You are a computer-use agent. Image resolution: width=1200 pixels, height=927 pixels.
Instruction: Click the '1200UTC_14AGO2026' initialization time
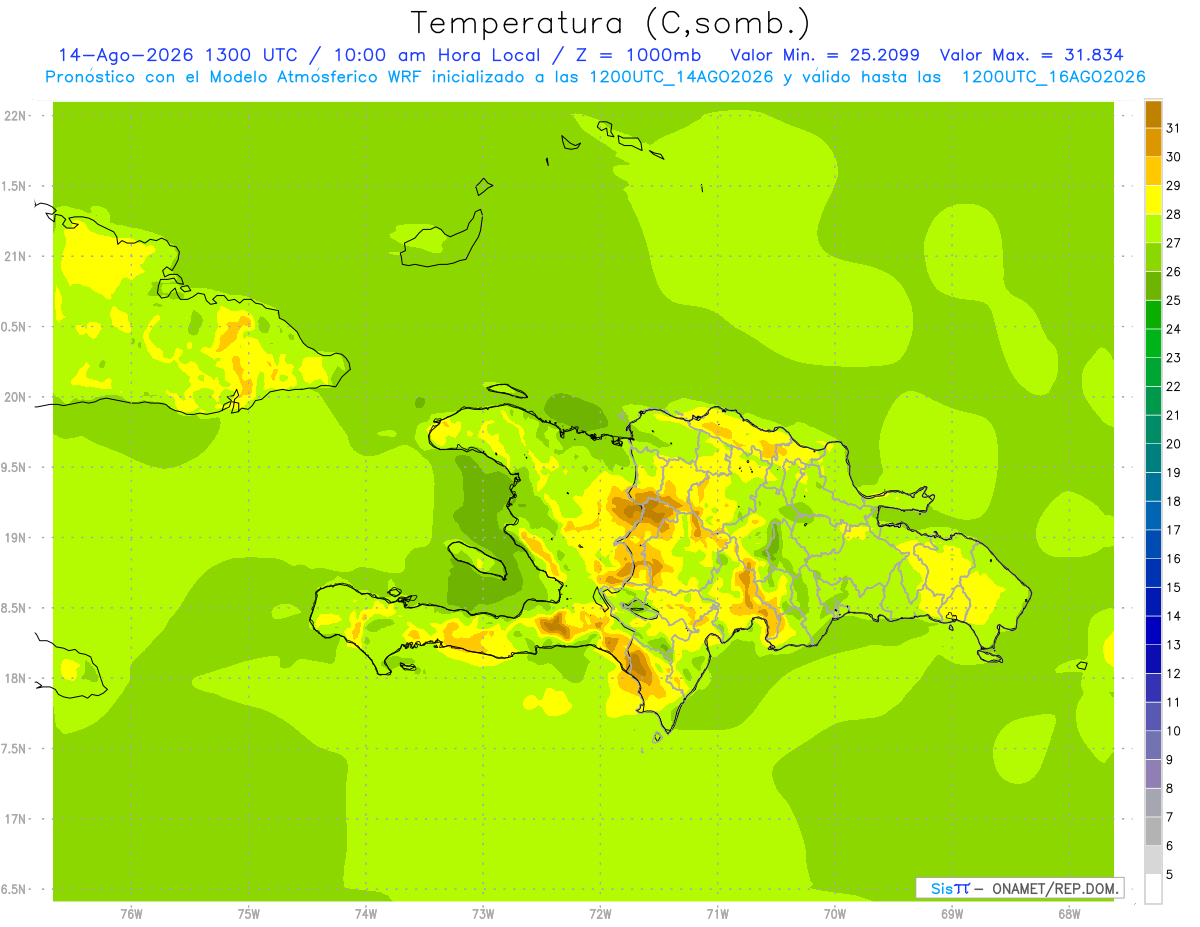coord(681,77)
